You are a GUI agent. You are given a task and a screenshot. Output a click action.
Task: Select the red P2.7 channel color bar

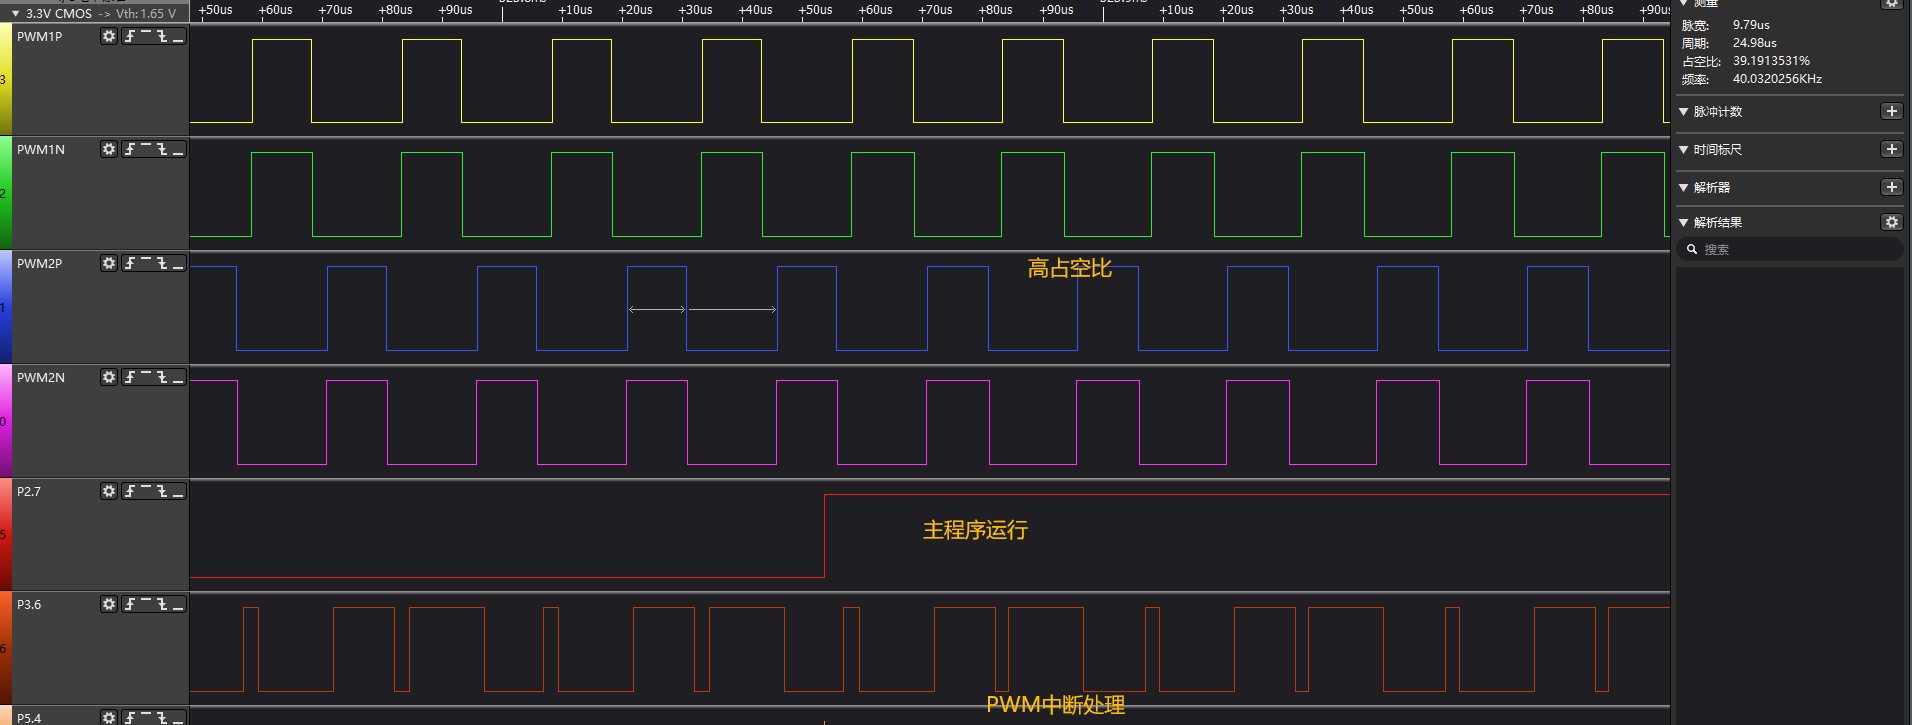[x=5, y=535]
